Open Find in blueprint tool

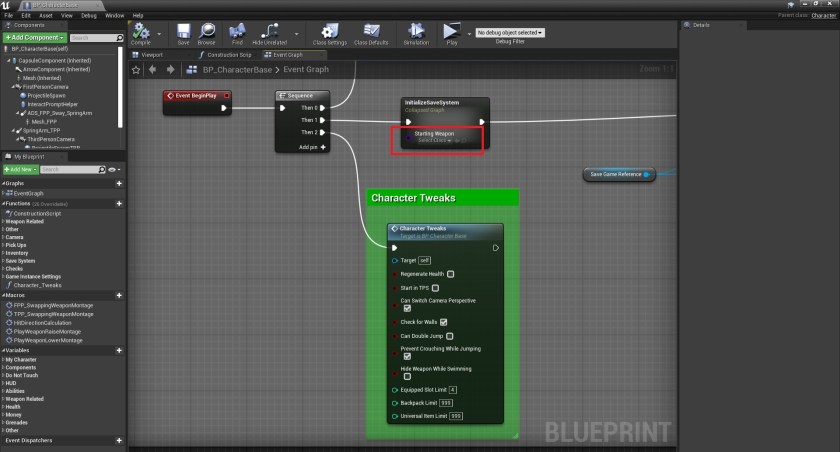coord(237,32)
